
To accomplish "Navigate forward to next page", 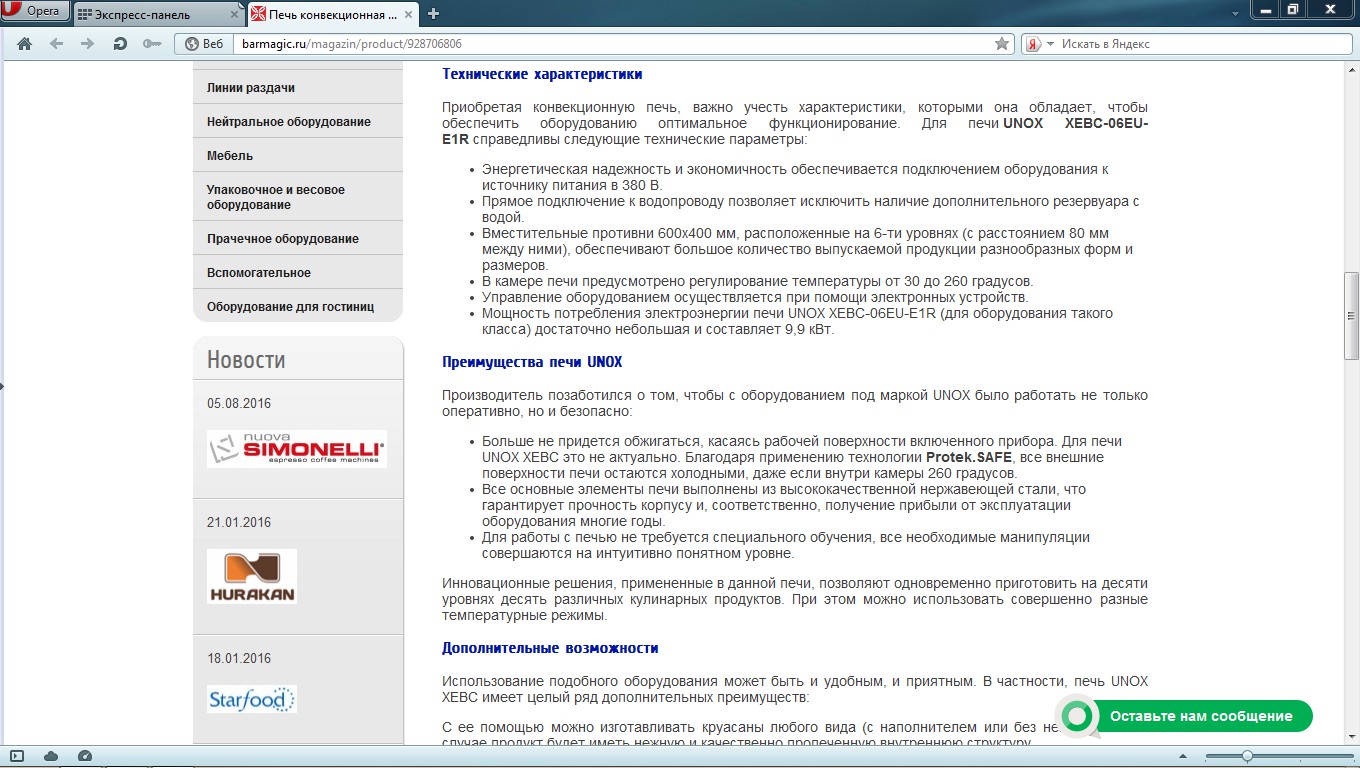I will (87, 44).
